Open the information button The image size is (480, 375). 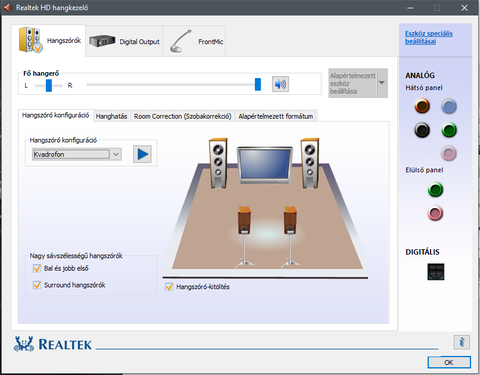(462, 342)
